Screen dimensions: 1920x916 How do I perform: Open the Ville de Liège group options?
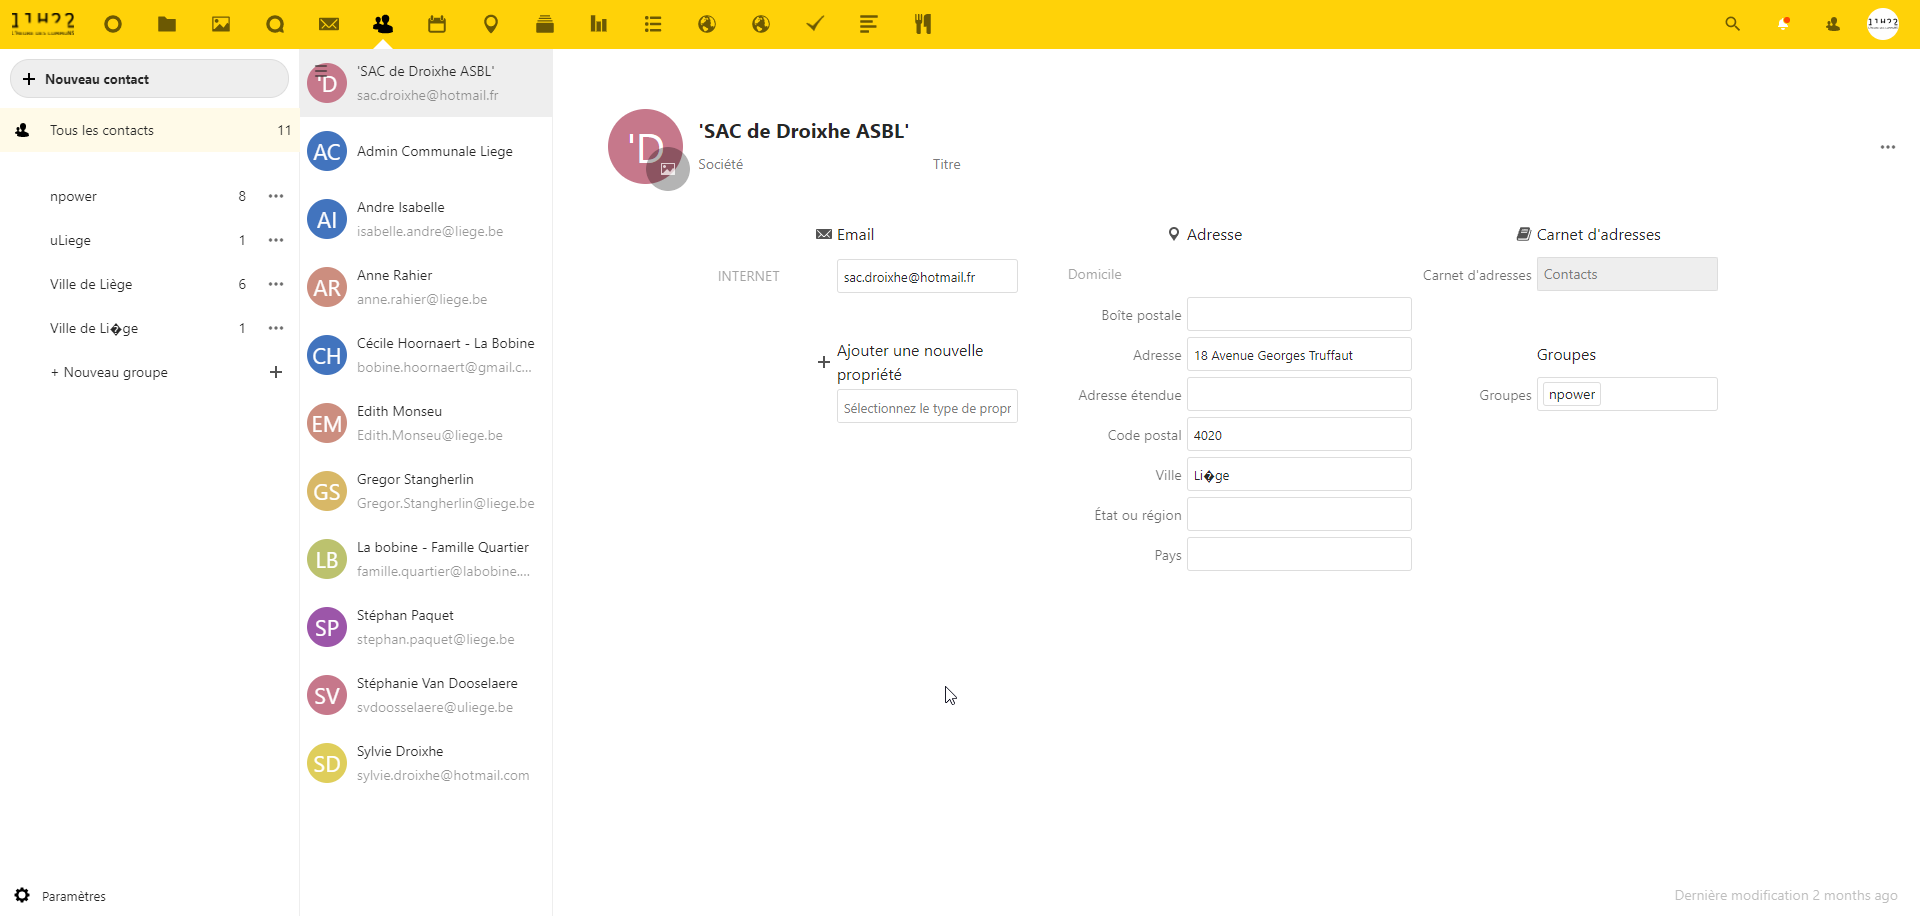point(276,284)
